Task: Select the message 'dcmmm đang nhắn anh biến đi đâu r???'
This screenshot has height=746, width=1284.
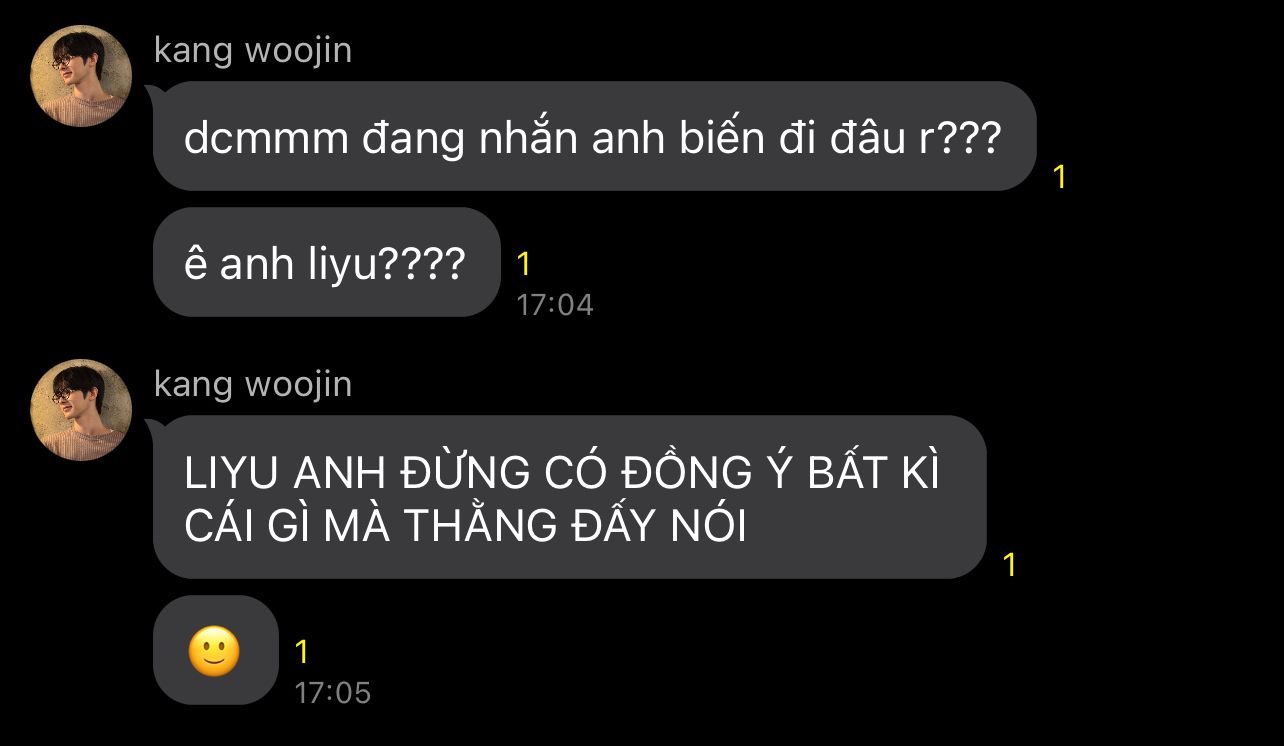Action: point(594,136)
